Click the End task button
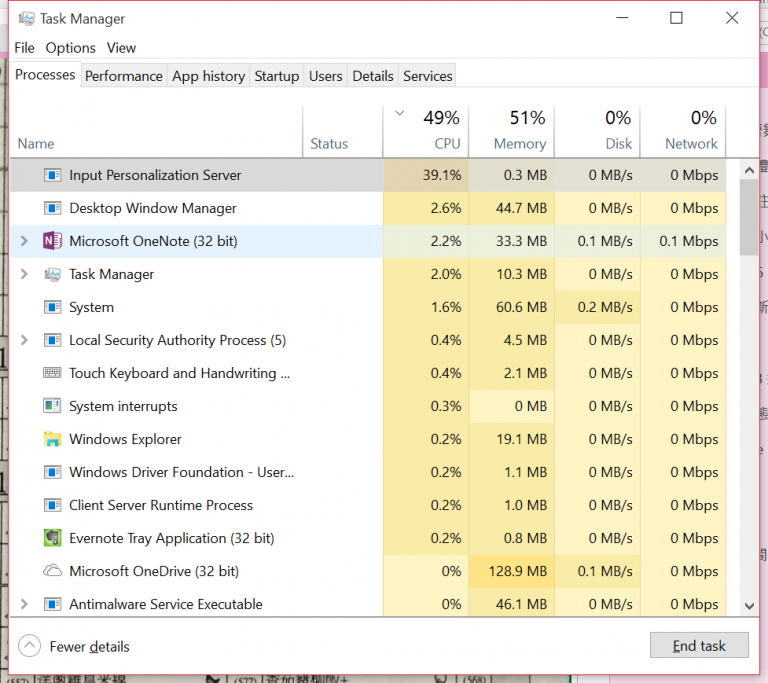Image resolution: width=768 pixels, height=683 pixels. point(699,646)
